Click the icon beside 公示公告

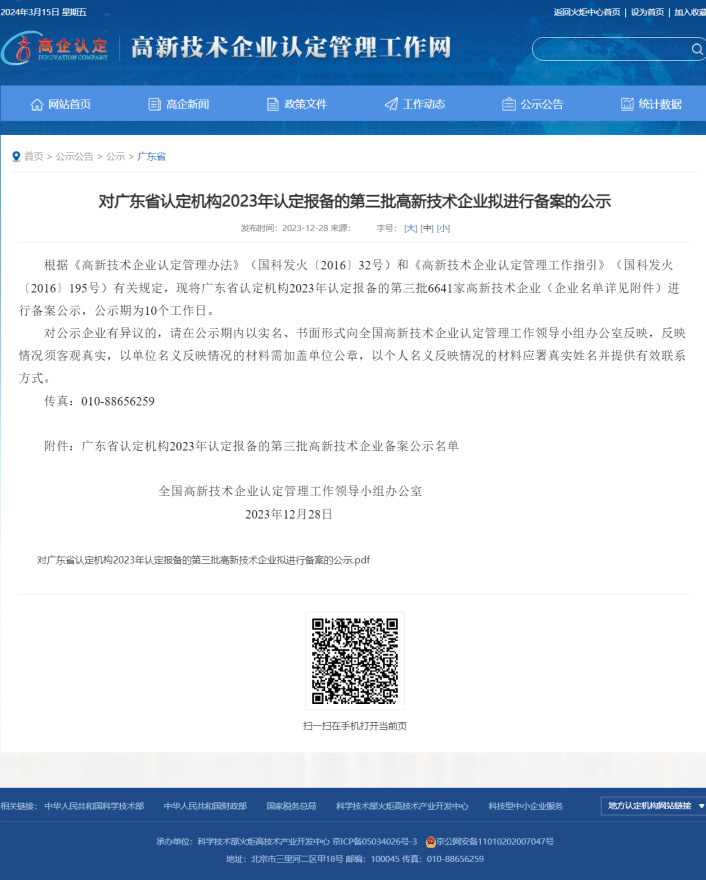coord(509,104)
